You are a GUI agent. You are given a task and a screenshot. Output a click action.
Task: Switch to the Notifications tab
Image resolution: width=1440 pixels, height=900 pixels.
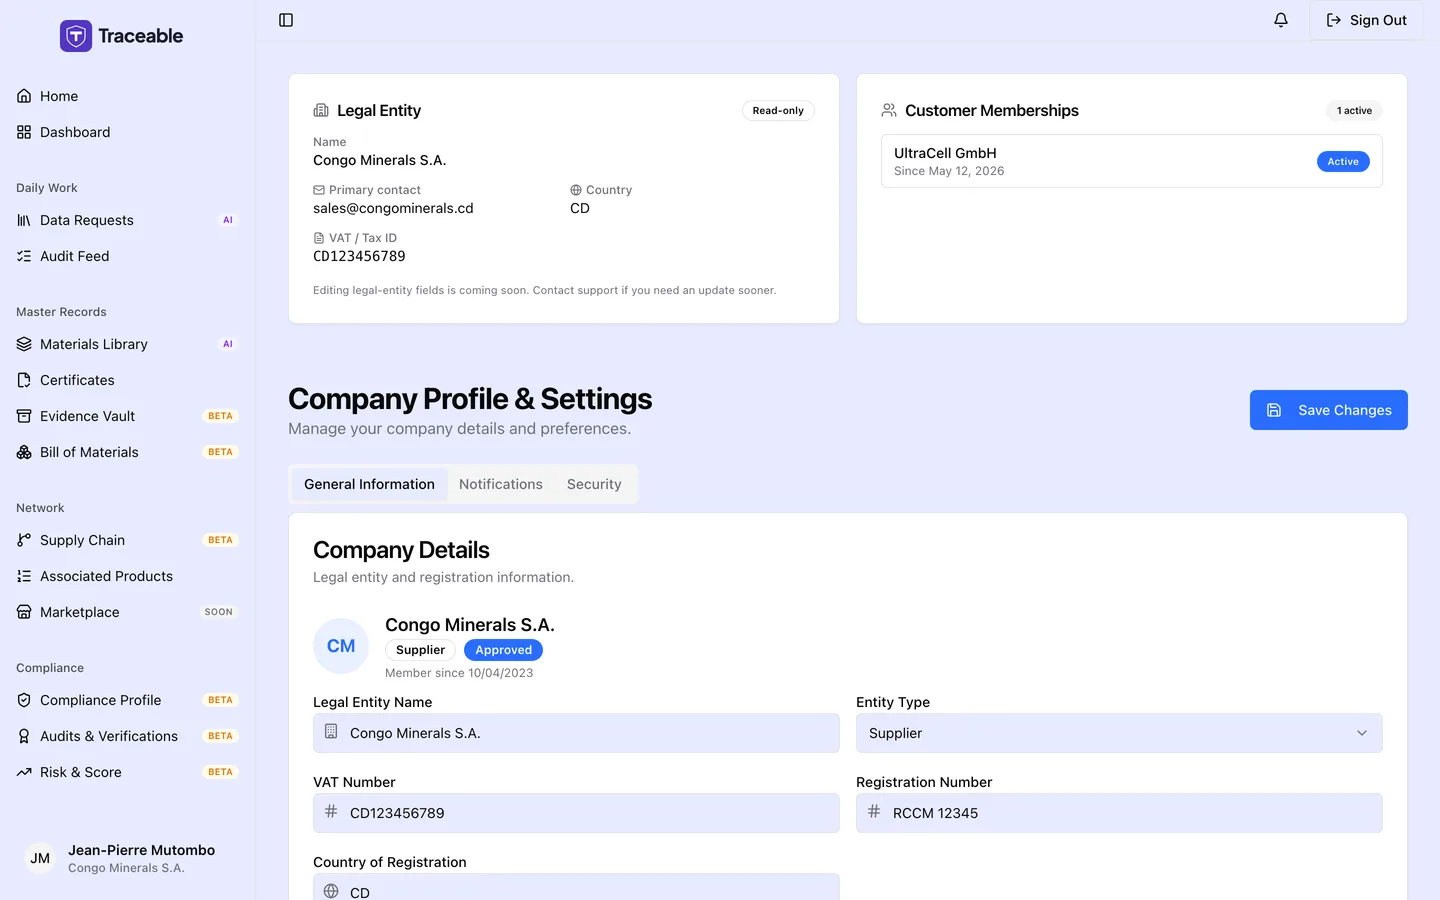(x=501, y=484)
